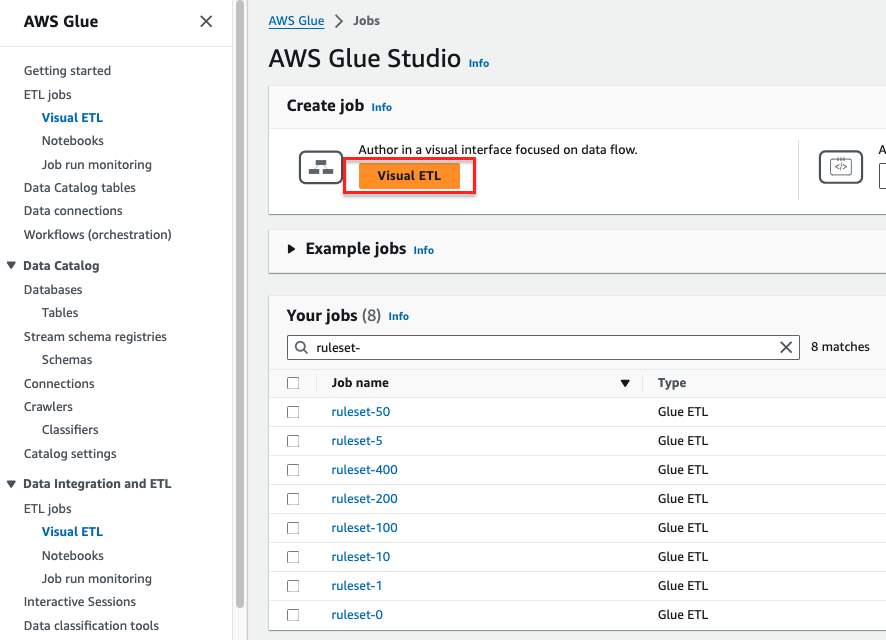
Task: Click the script editor code icon
Action: (840, 167)
